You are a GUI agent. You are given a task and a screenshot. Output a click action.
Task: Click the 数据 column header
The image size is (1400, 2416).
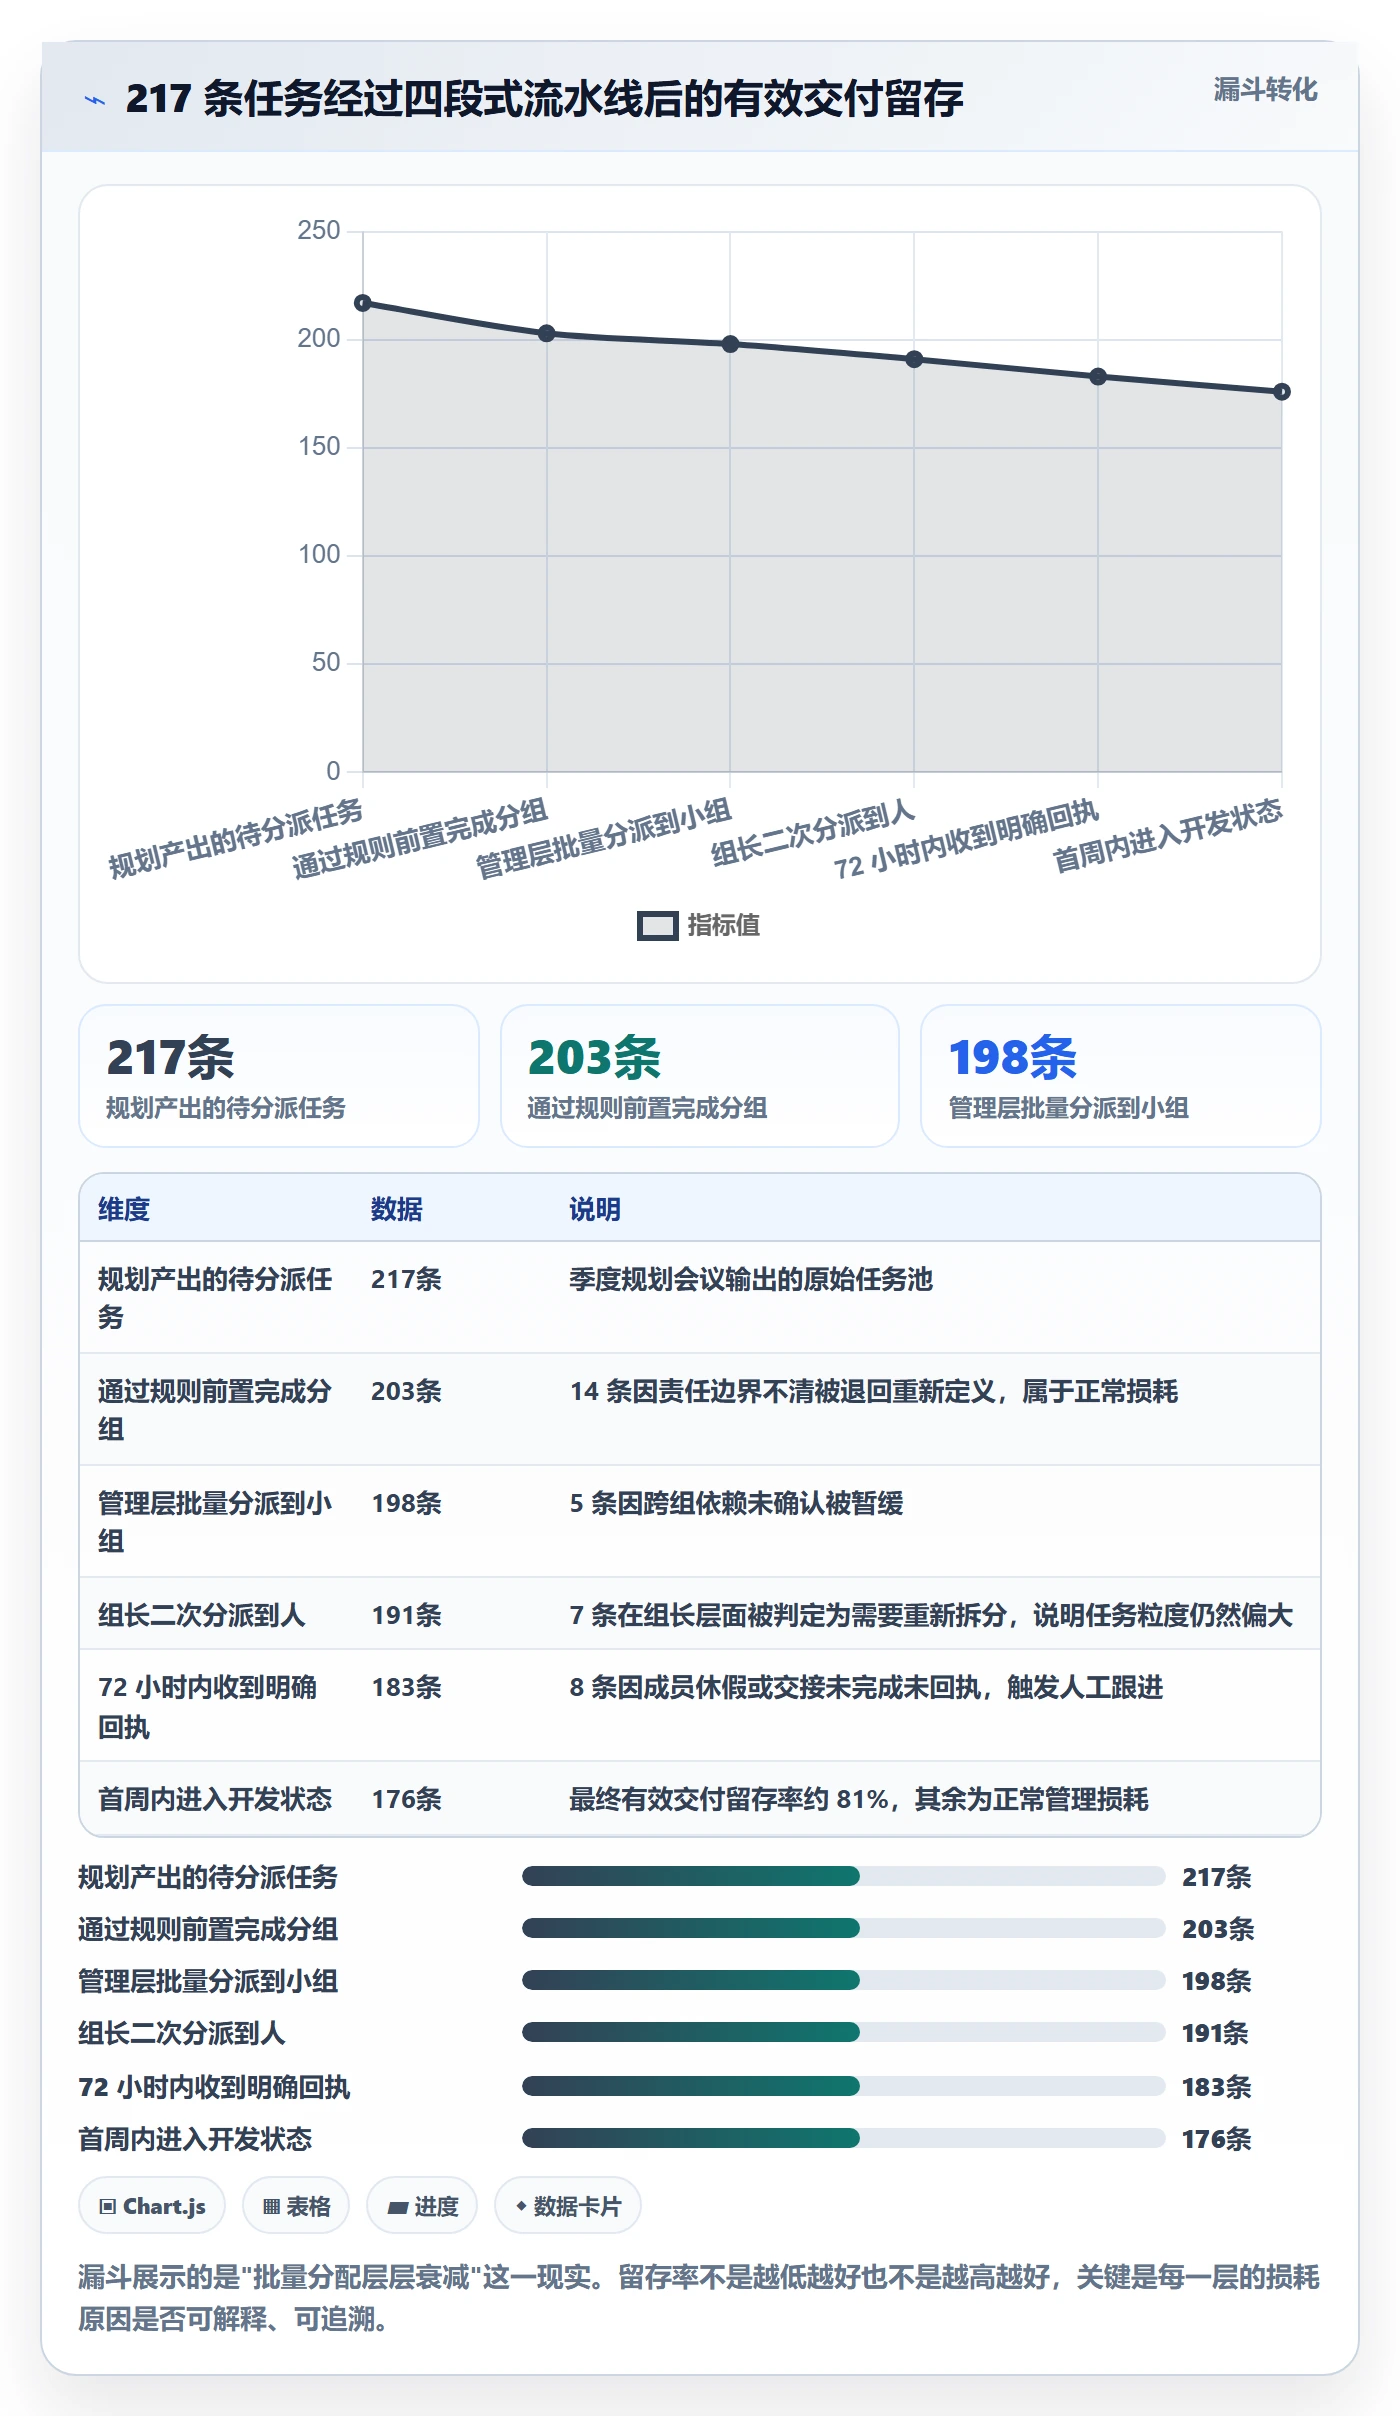point(396,1209)
